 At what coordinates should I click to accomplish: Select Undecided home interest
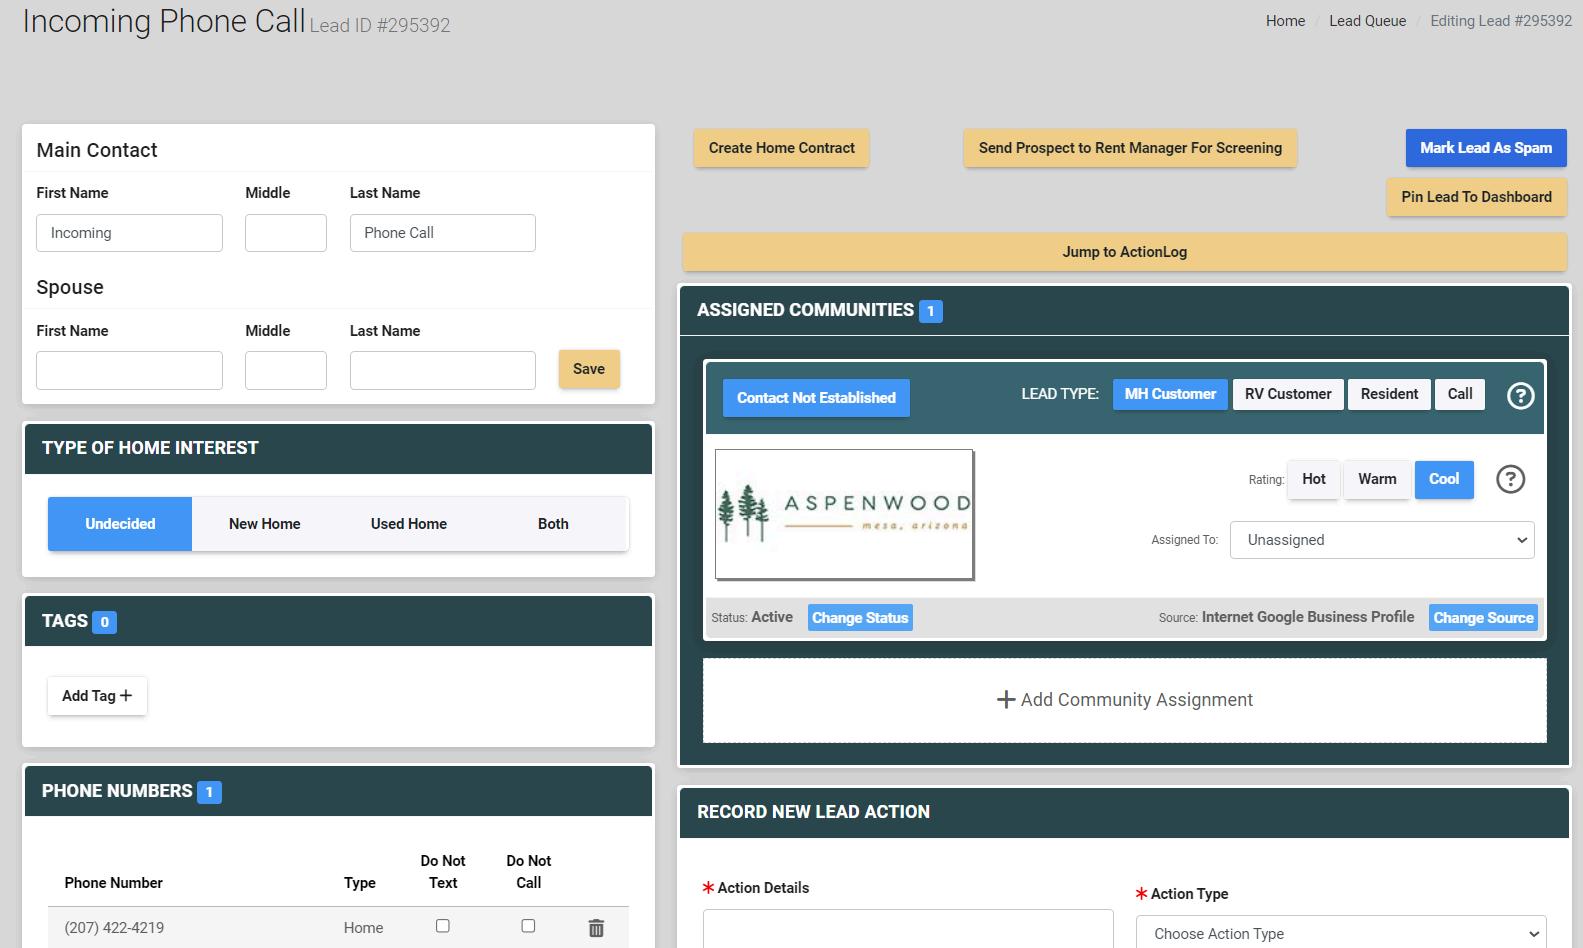120,524
